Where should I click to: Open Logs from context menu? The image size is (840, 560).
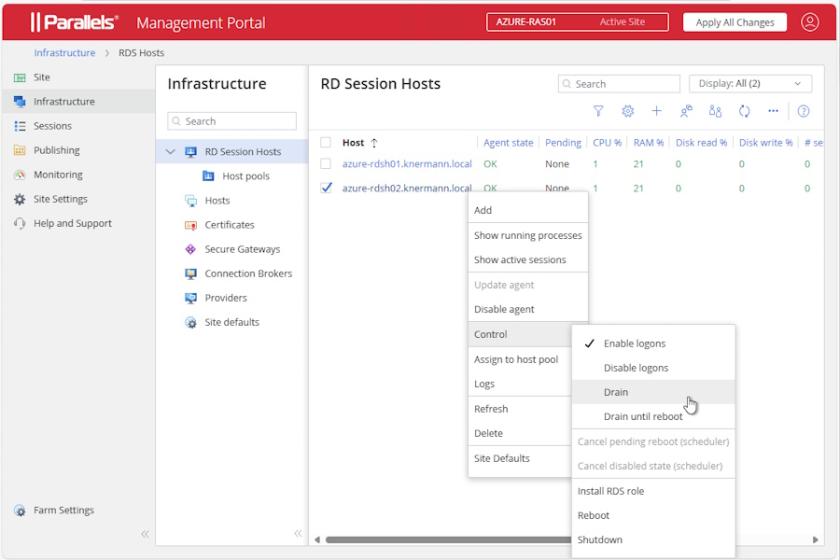tap(520, 384)
